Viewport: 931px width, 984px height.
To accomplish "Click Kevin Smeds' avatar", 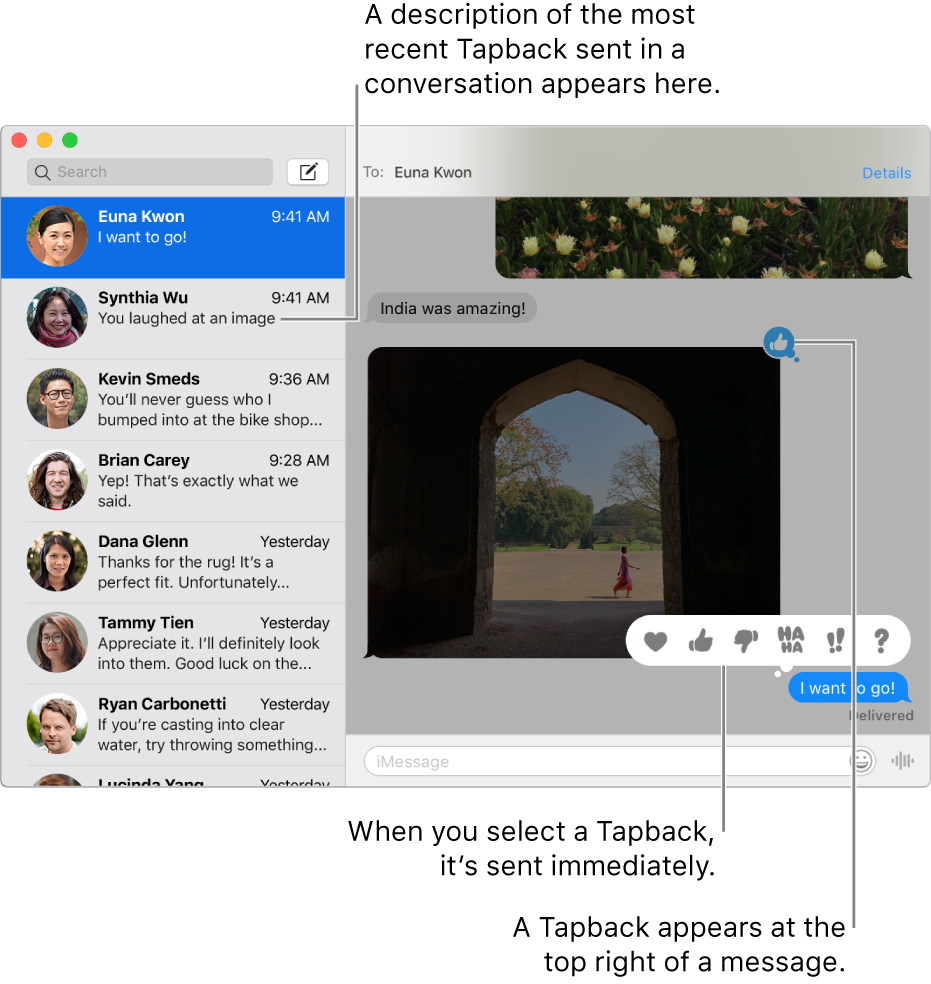I will pyautogui.click(x=57, y=398).
